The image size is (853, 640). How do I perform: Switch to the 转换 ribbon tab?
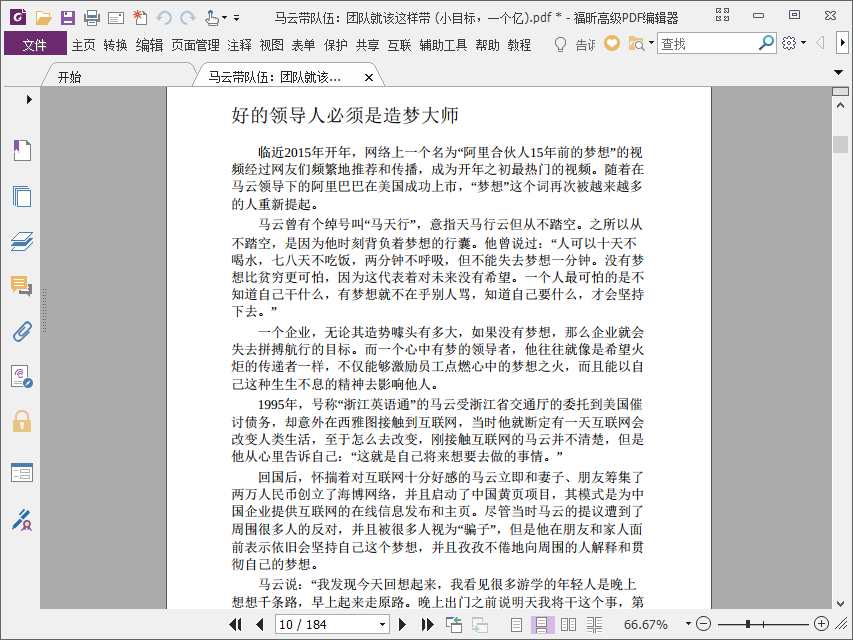tap(115, 45)
